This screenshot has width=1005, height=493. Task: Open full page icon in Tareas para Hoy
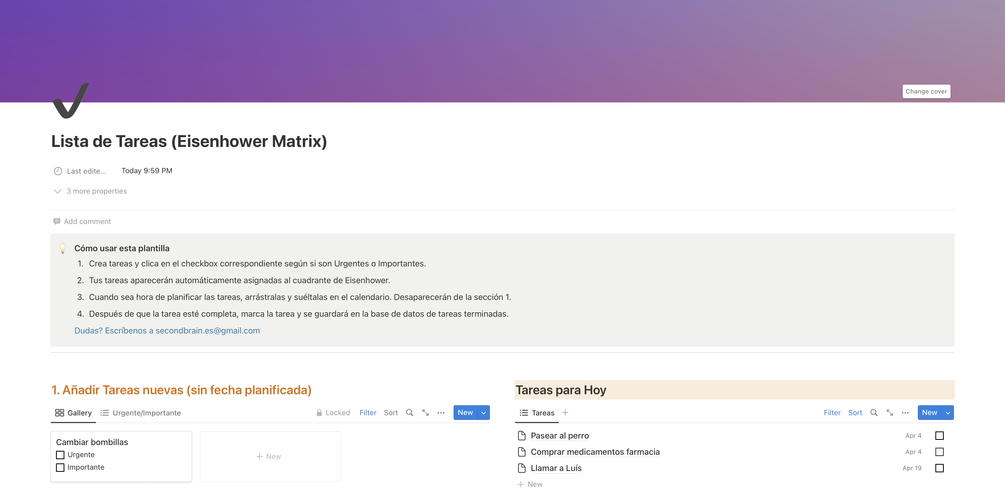point(890,413)
